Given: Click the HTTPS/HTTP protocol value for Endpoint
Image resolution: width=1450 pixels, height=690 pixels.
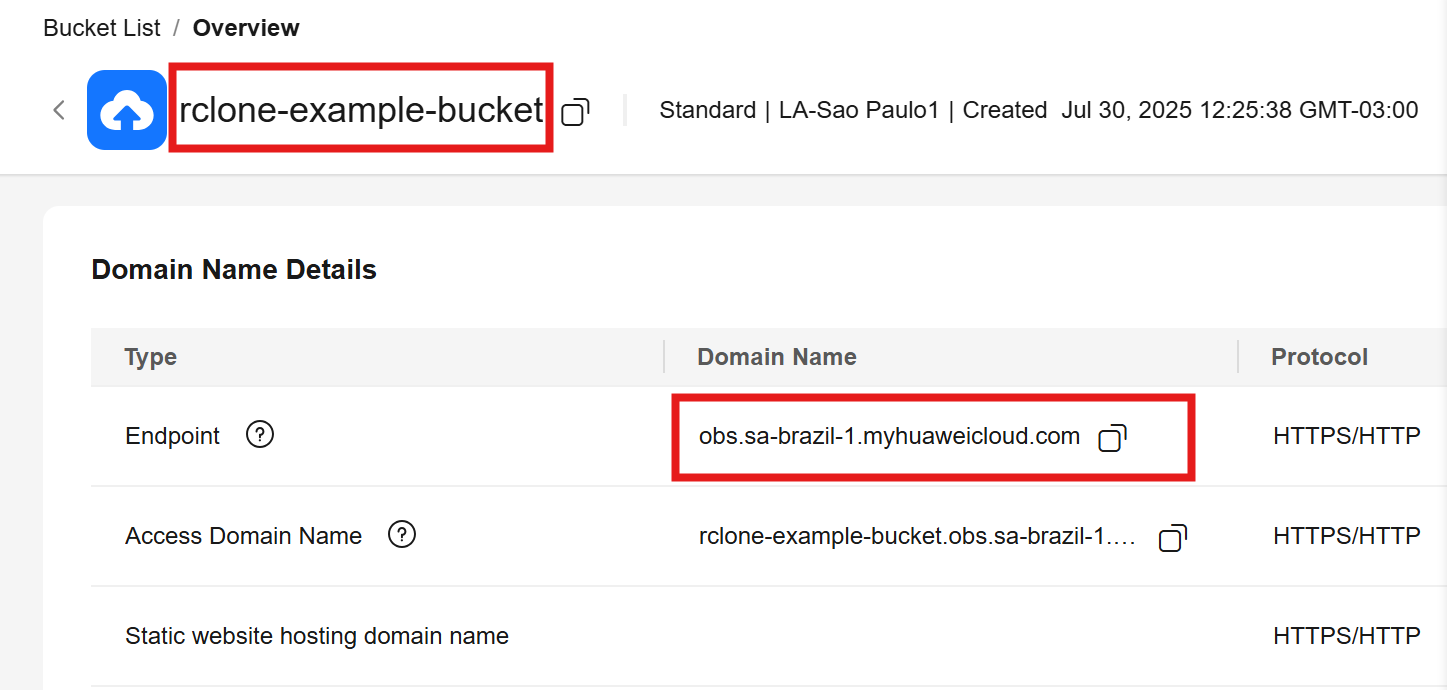Looking at the screenshot, I should click(x=1345, y=435).
